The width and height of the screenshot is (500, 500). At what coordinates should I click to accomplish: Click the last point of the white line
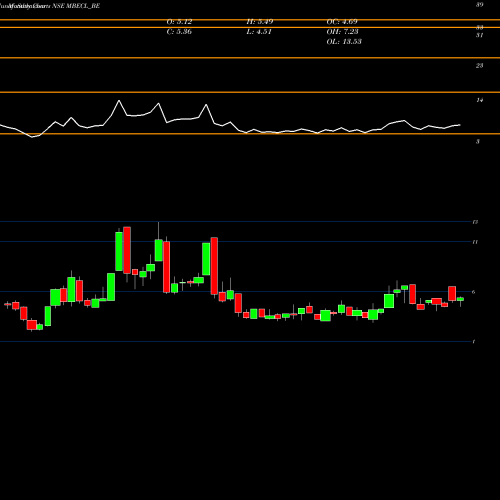460,125
